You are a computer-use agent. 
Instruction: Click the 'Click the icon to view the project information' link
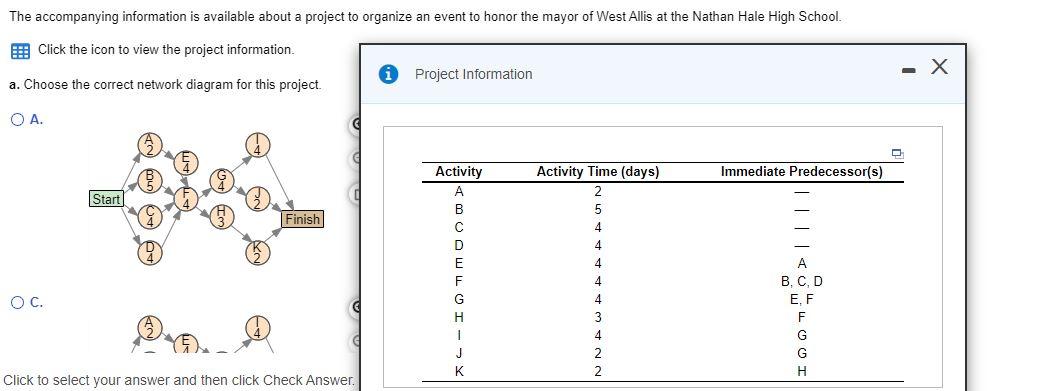(166, 49)
